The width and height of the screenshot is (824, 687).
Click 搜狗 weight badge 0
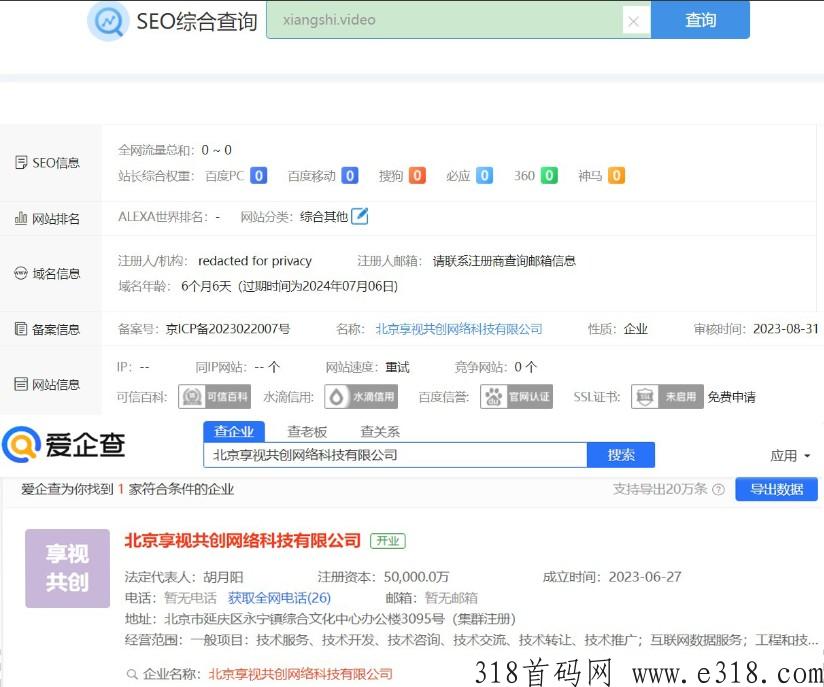[x=417, y=176]
